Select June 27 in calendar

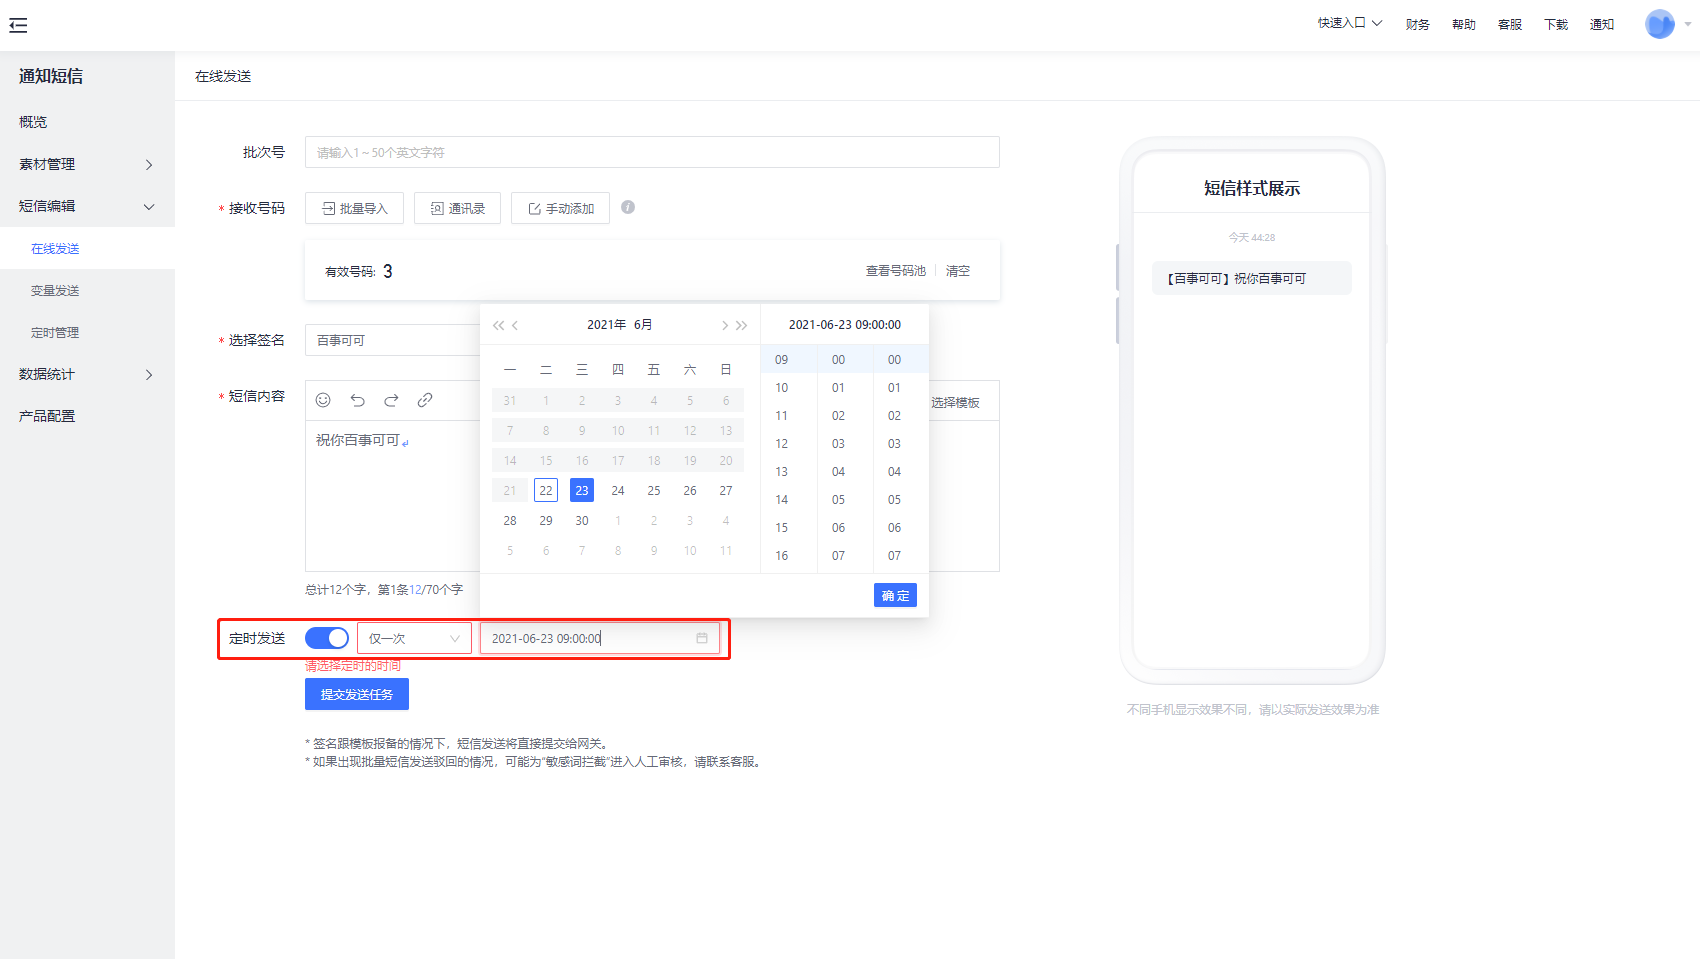(x=726, y=490)
